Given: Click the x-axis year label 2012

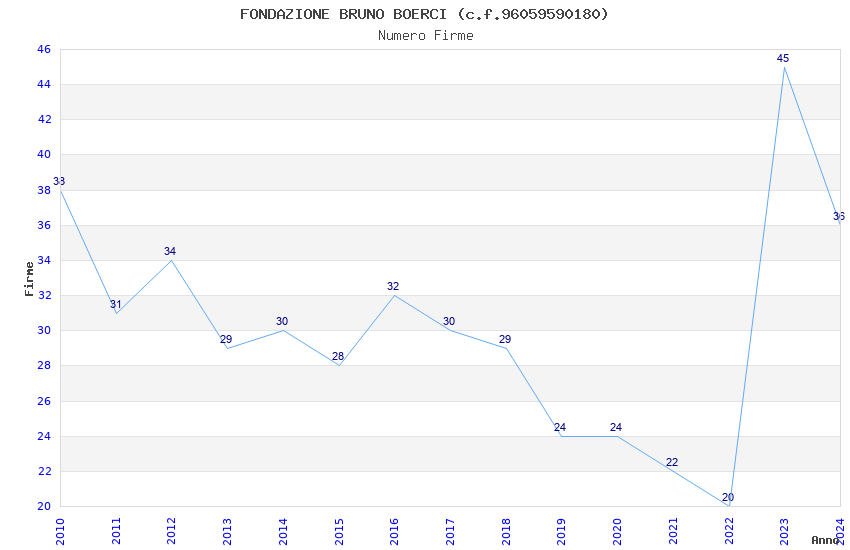Looking at the screenshot, I should tap(171, 532).
